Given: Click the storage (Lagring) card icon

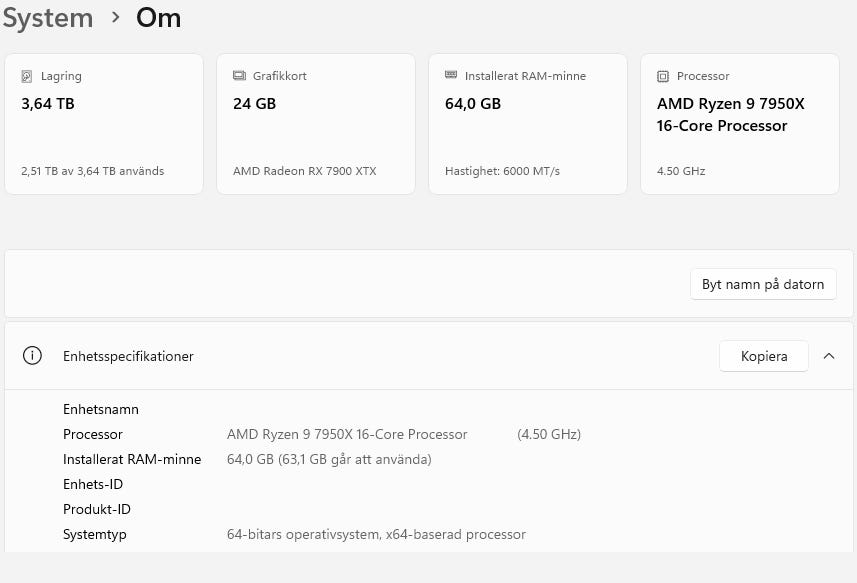Looking at the screenshot, I should point(27,76).
